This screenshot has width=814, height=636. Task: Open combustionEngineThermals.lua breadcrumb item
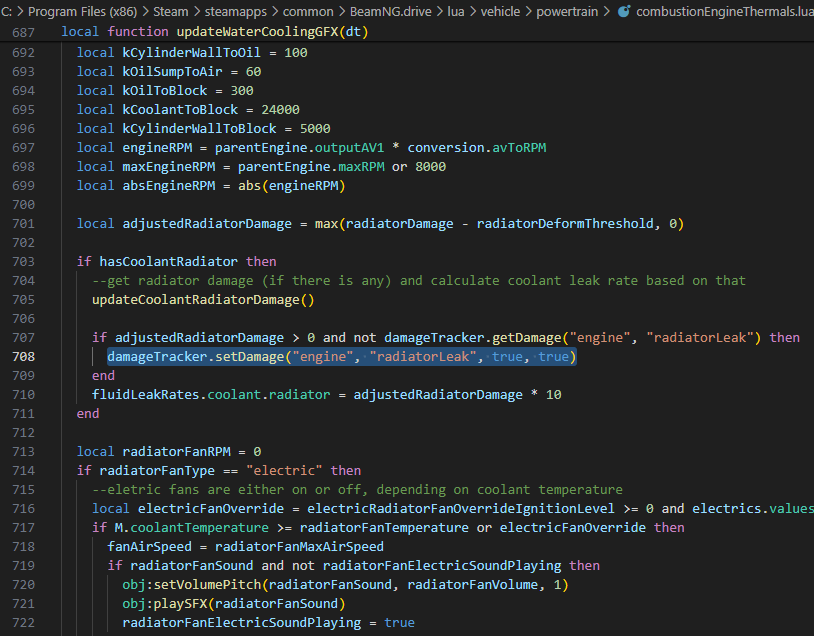725,11
